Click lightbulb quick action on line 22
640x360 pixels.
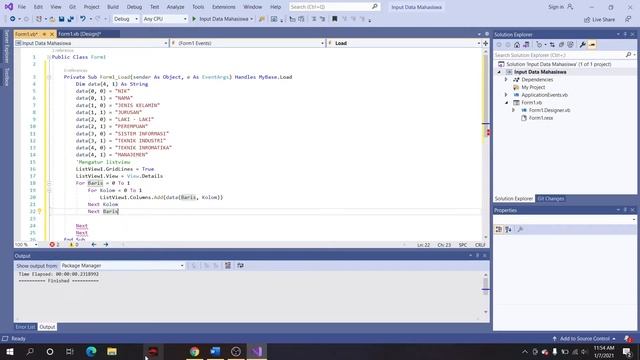40,211
